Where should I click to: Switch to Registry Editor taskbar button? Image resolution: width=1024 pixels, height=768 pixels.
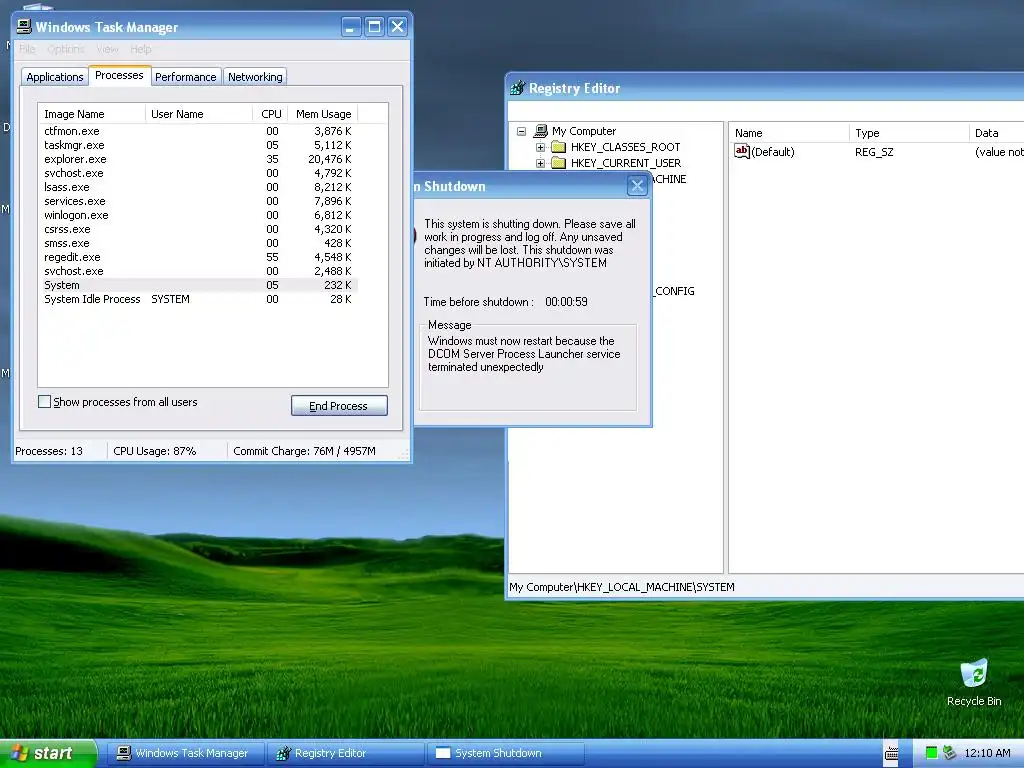pos(345,754)
